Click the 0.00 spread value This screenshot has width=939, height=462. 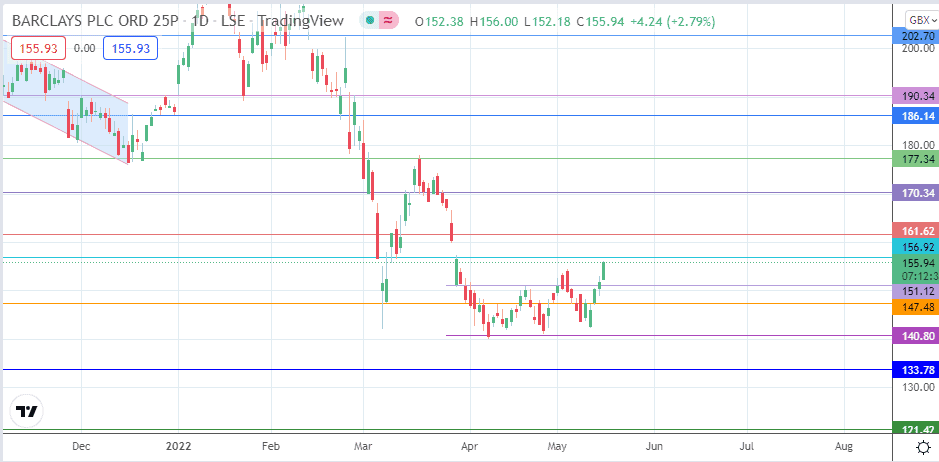84,49
